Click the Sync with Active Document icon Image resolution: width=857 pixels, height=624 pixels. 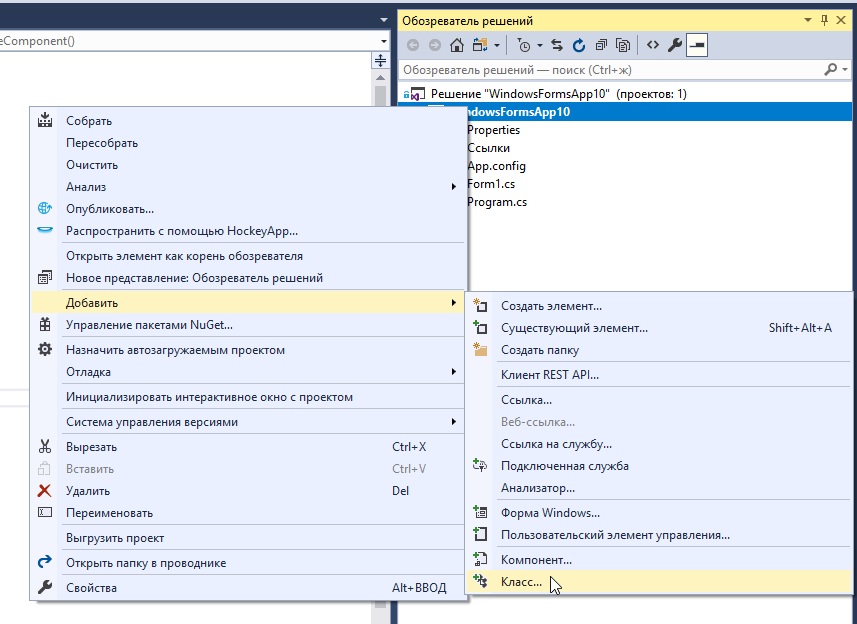(557, 45)
